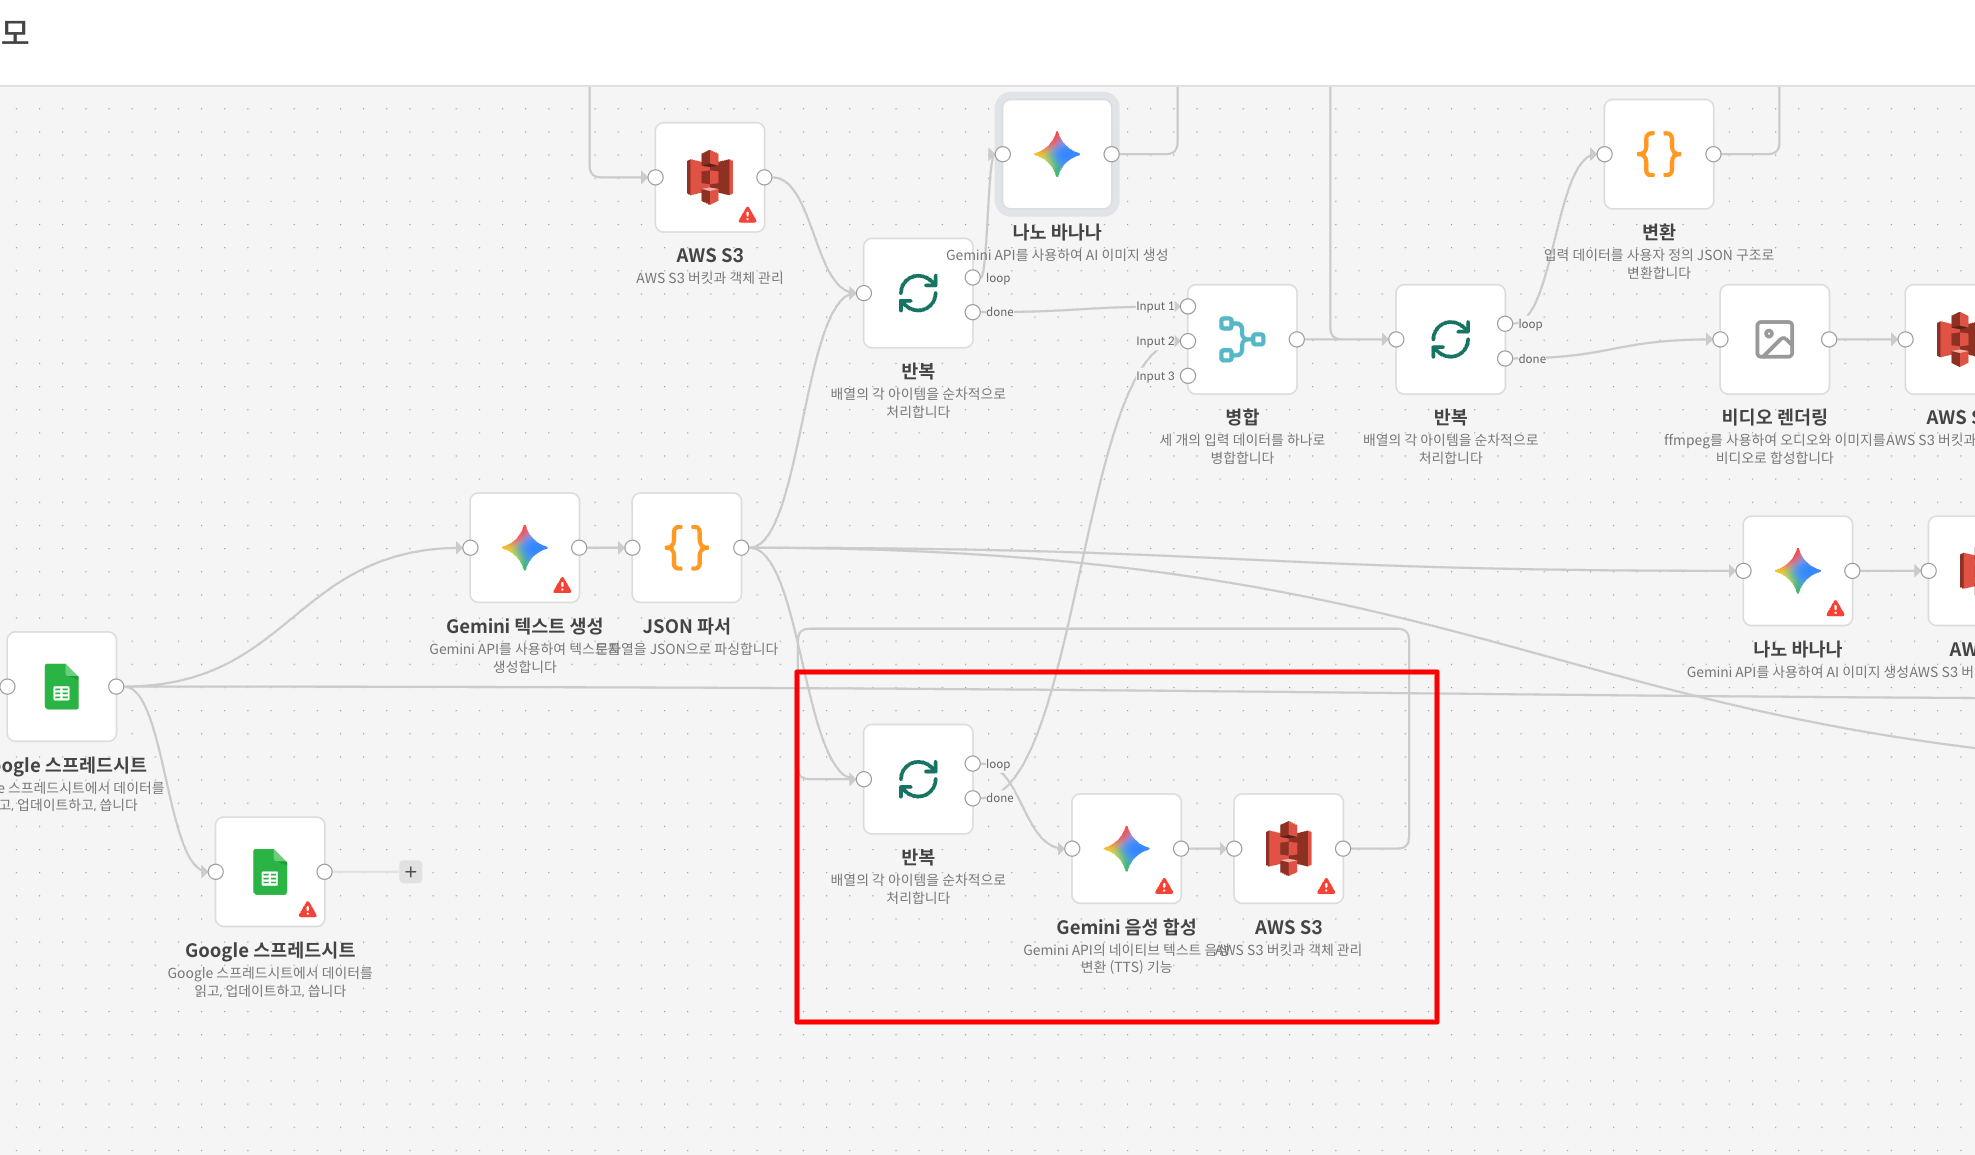Open the 비디오 렌더링 image node
The height and width of the screenshot is (1155, 1975).
[x=1774, y=339]
